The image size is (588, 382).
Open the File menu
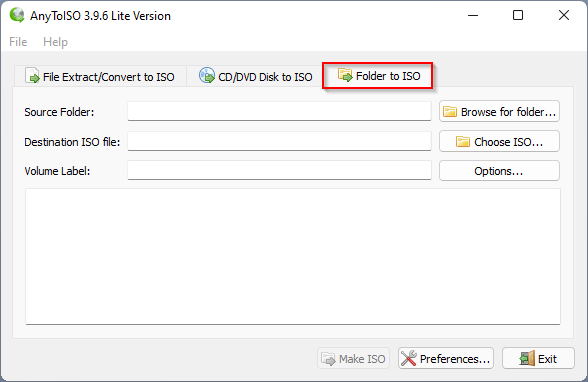pos(18,42)
